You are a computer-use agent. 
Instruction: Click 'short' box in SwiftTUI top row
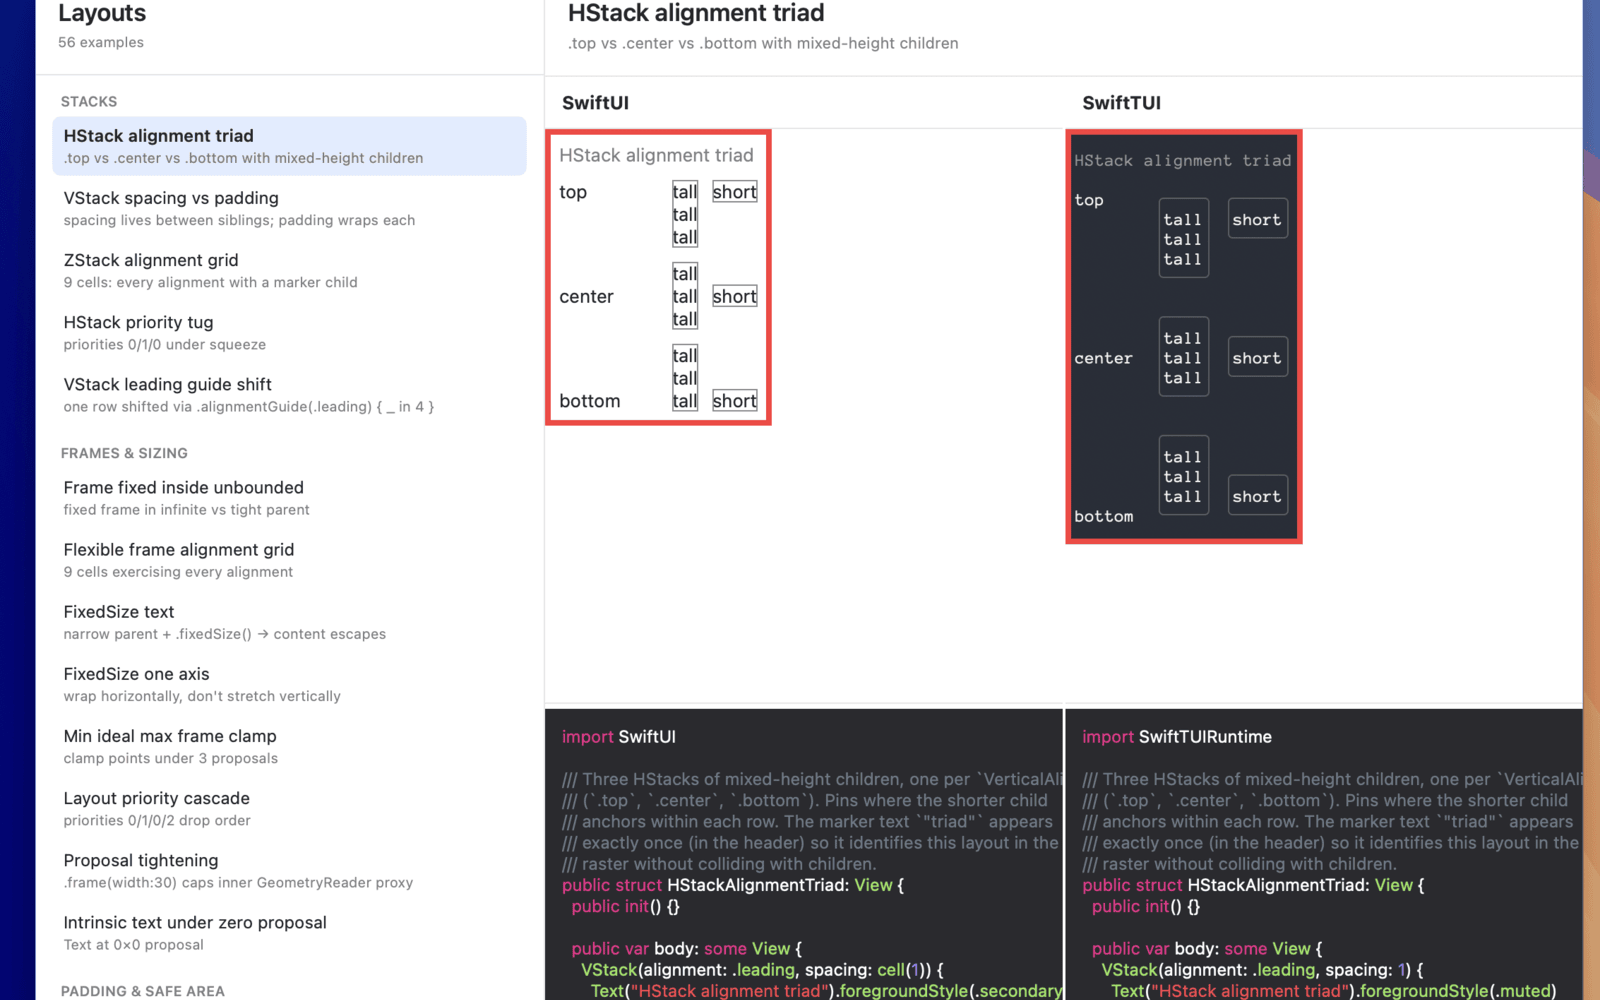click(1257, 220)
